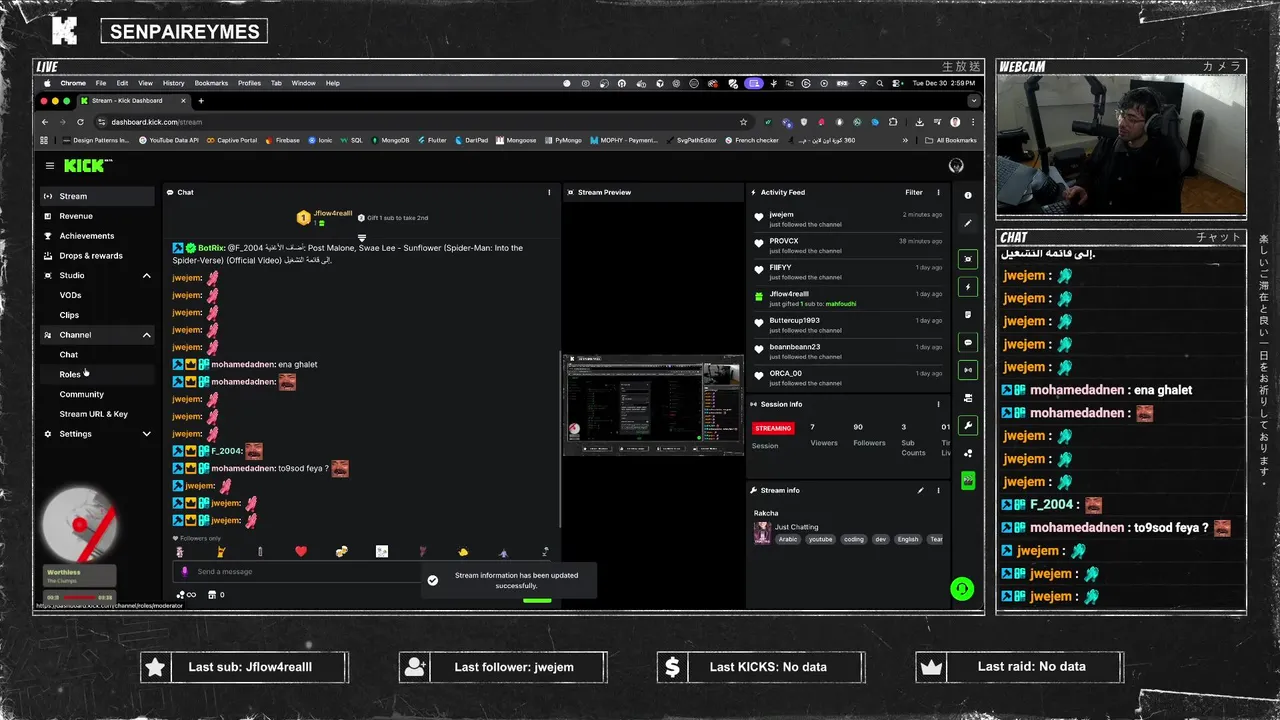1280x720 pixels.
Task: Reload the page in Chrome
Action: tap(80, 122)
